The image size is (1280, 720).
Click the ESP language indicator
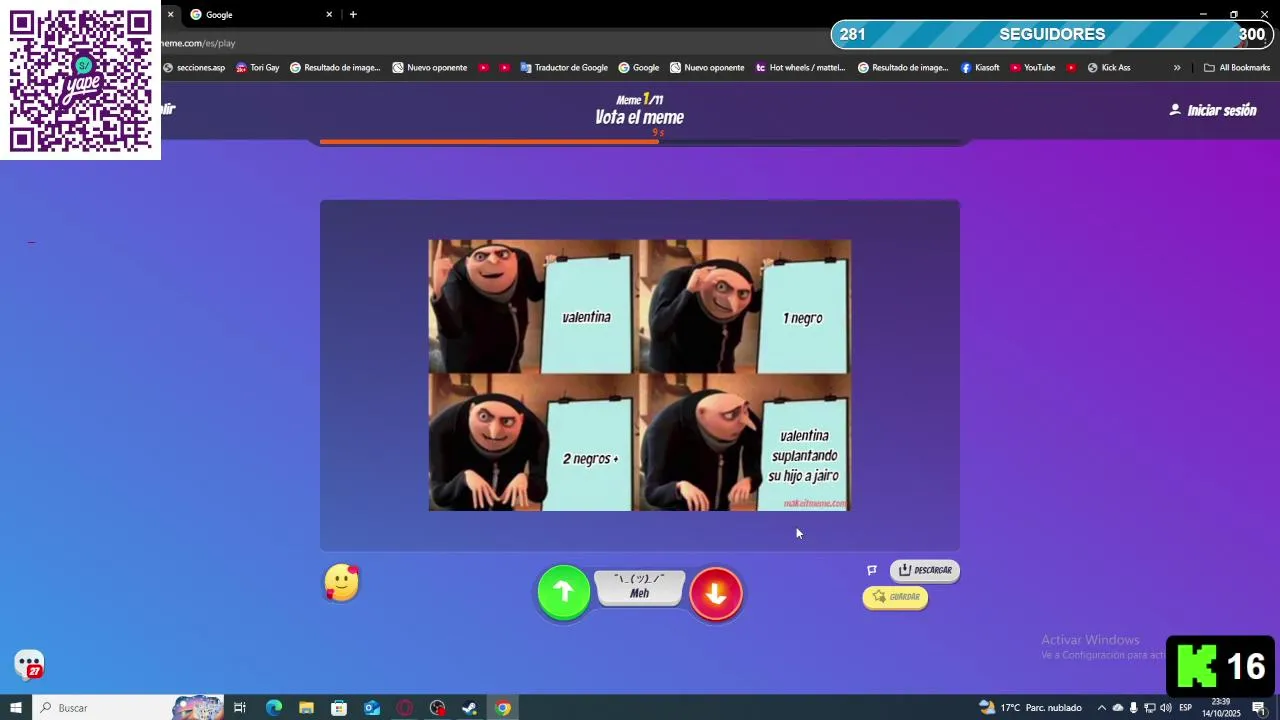(x=1186, y=708)
